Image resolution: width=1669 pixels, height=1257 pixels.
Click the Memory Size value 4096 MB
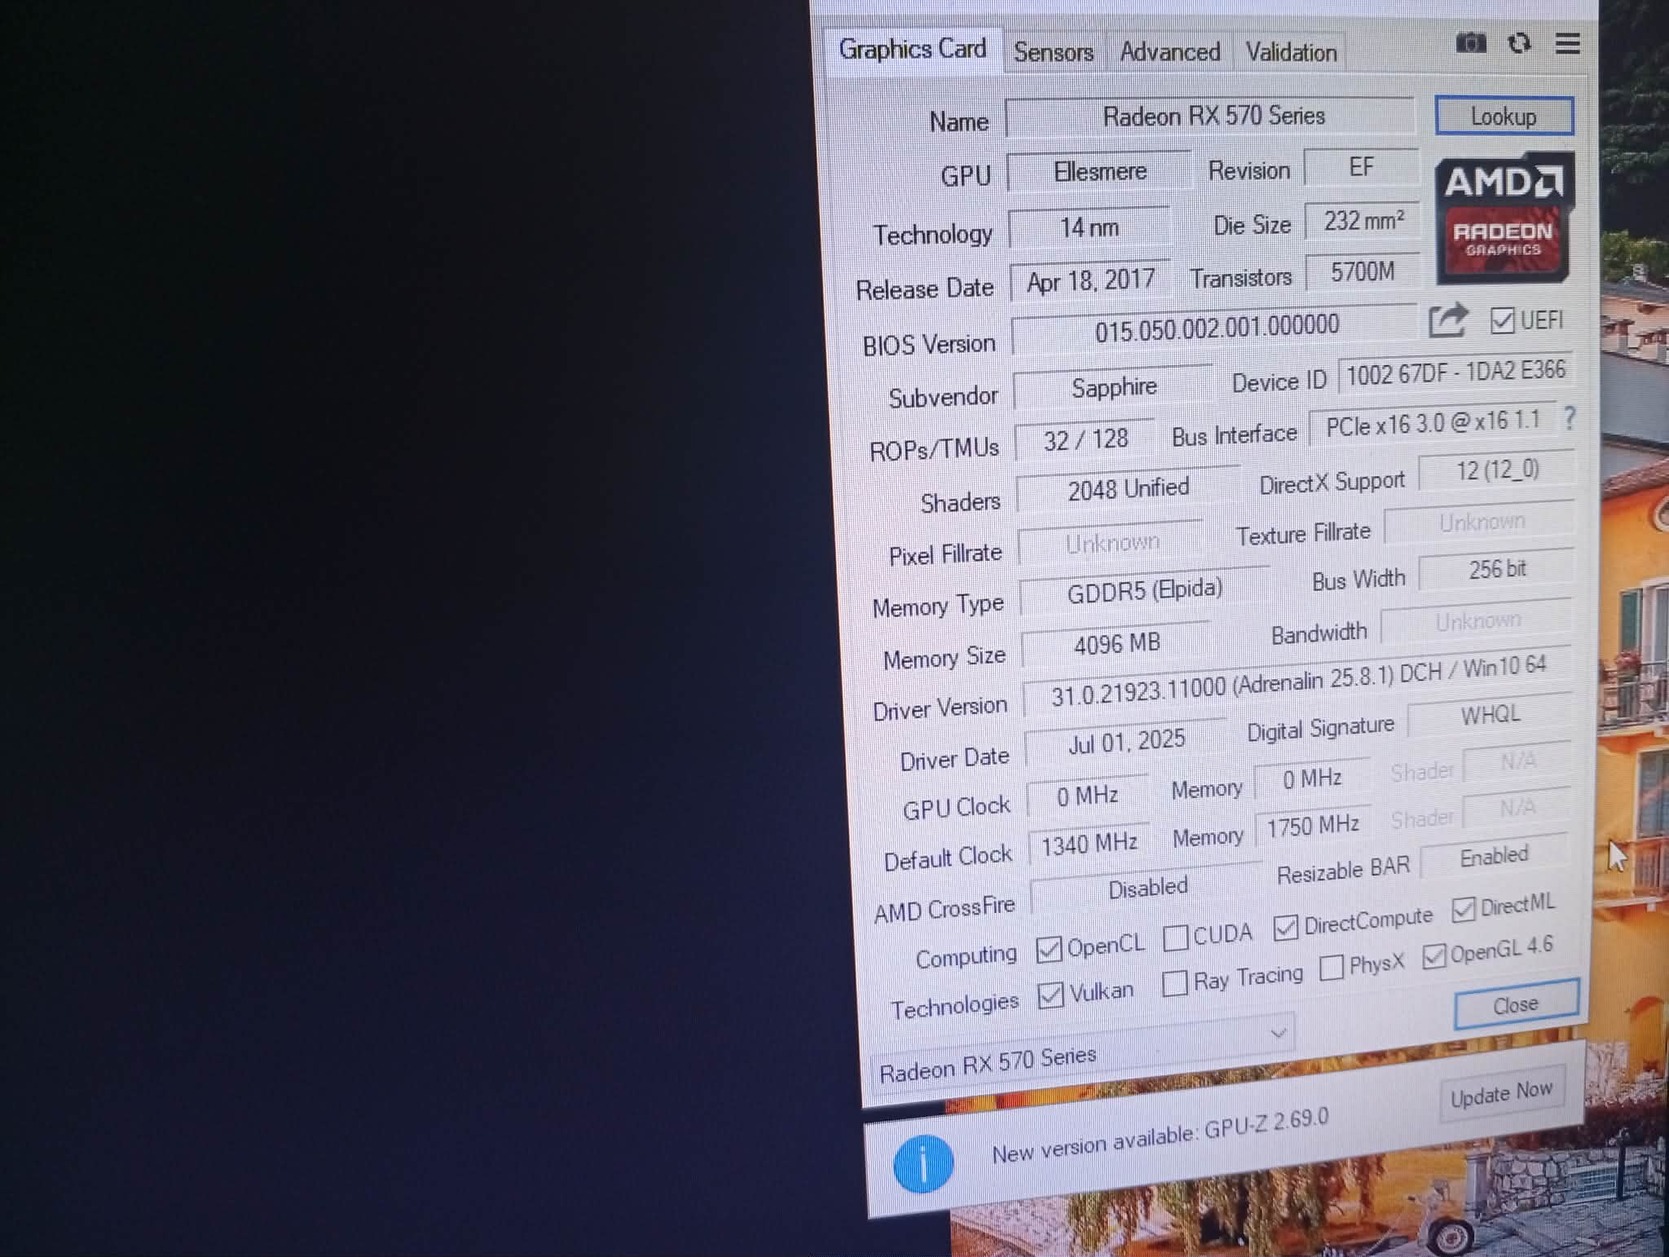tap(1116, 644)
